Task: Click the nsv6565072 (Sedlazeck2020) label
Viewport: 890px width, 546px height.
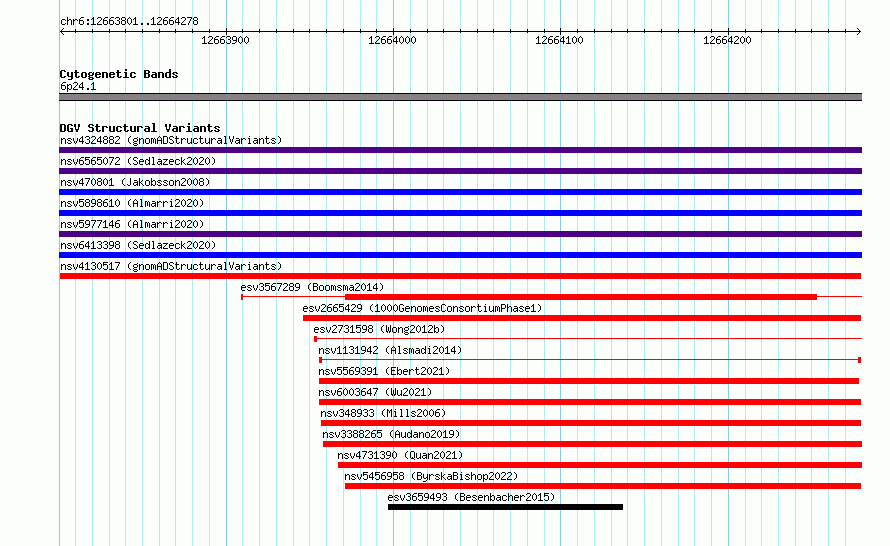Action: point(138,161)
